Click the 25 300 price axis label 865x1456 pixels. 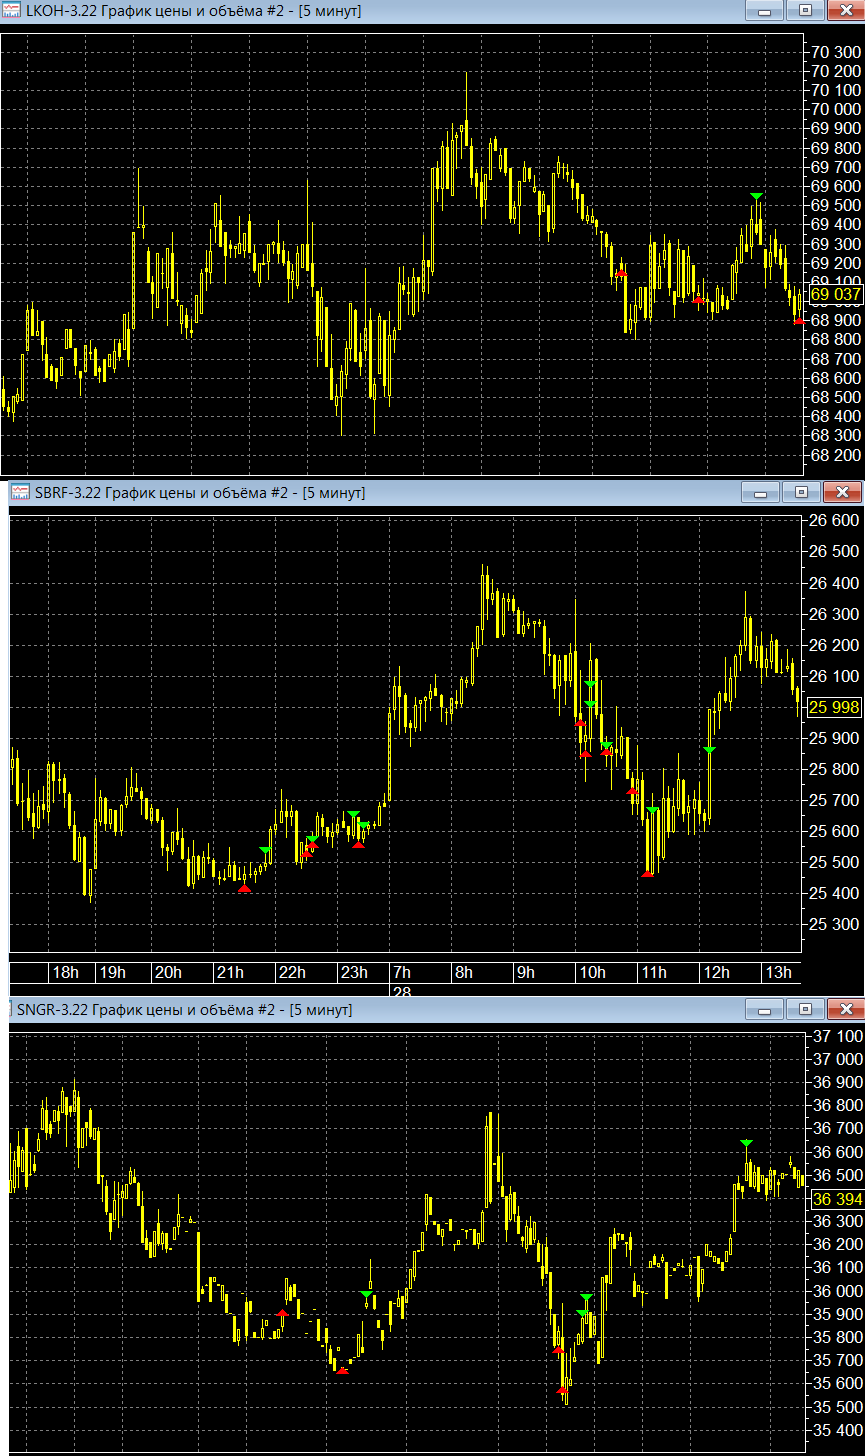(x=835, y=924)
